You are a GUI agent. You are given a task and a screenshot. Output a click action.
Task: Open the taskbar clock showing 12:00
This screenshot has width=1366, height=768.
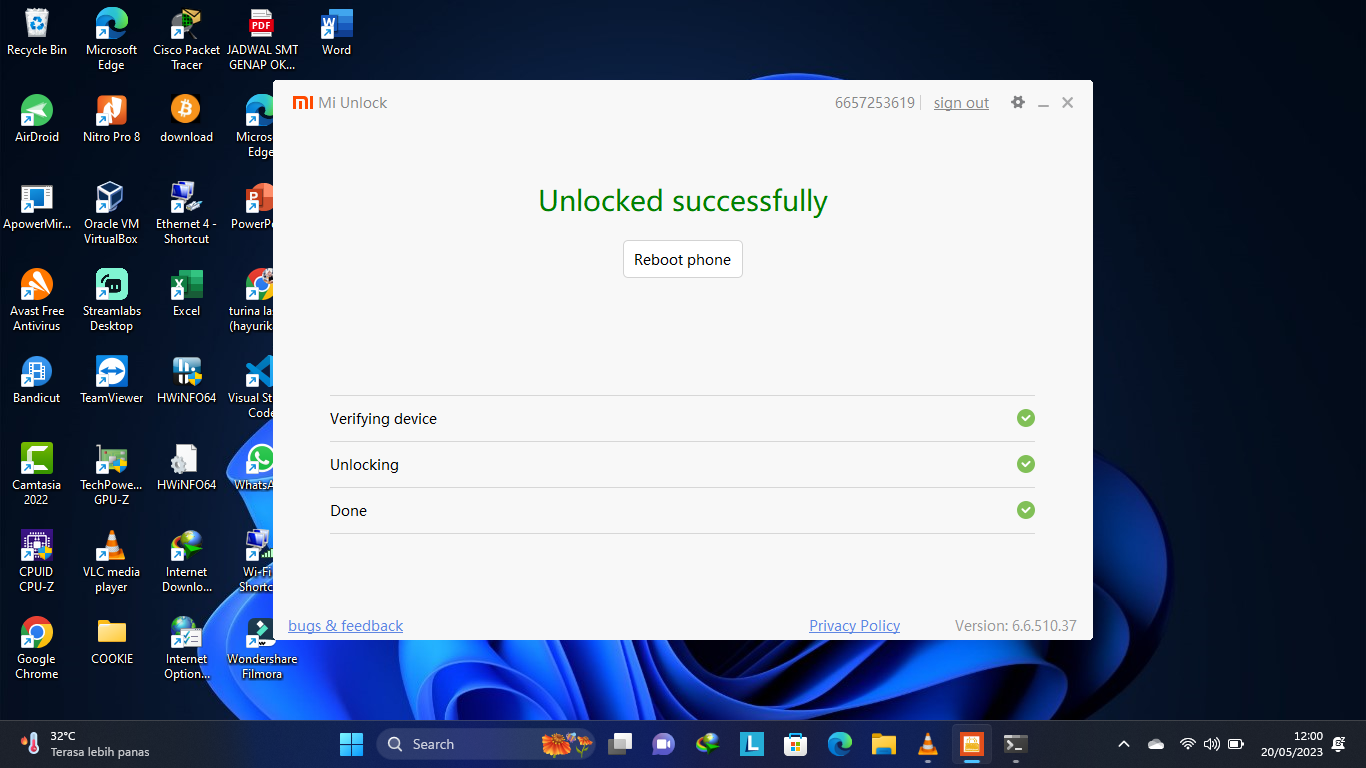(x=1292, y=744)
